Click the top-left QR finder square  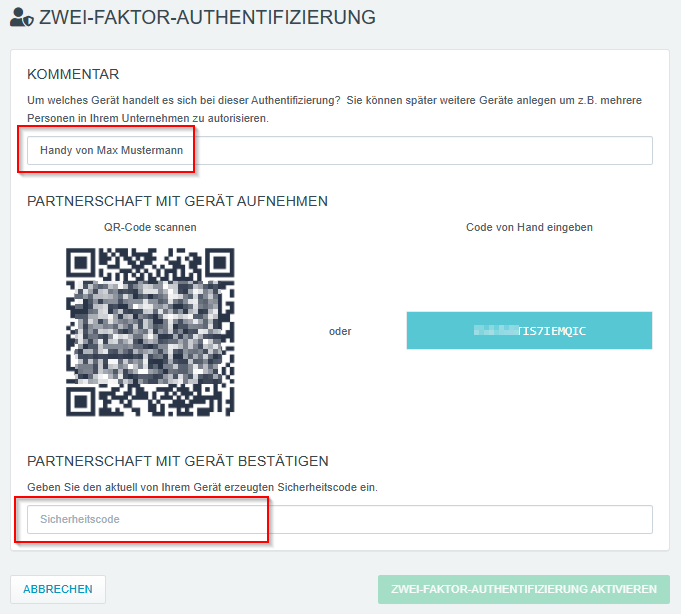click(x=80, y=263)
